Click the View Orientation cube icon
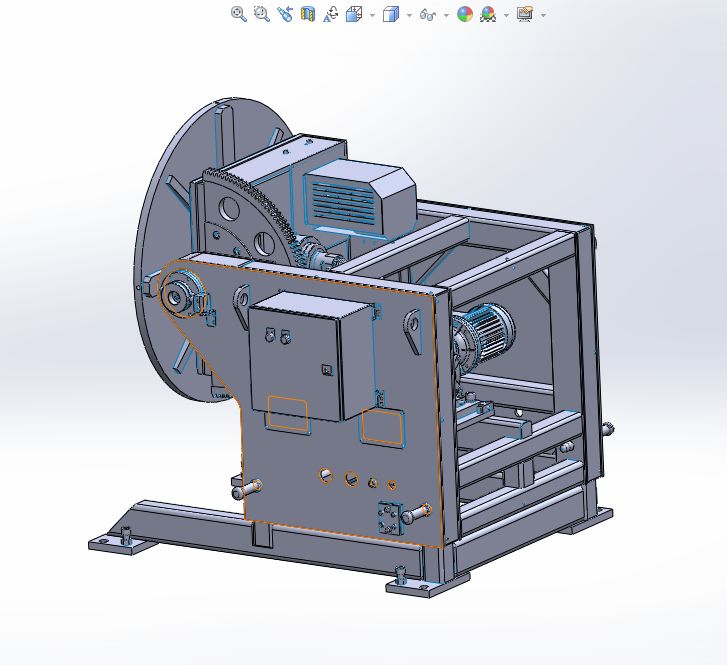Viewport: 727px width, 665px height. click(x=354, y=14)
